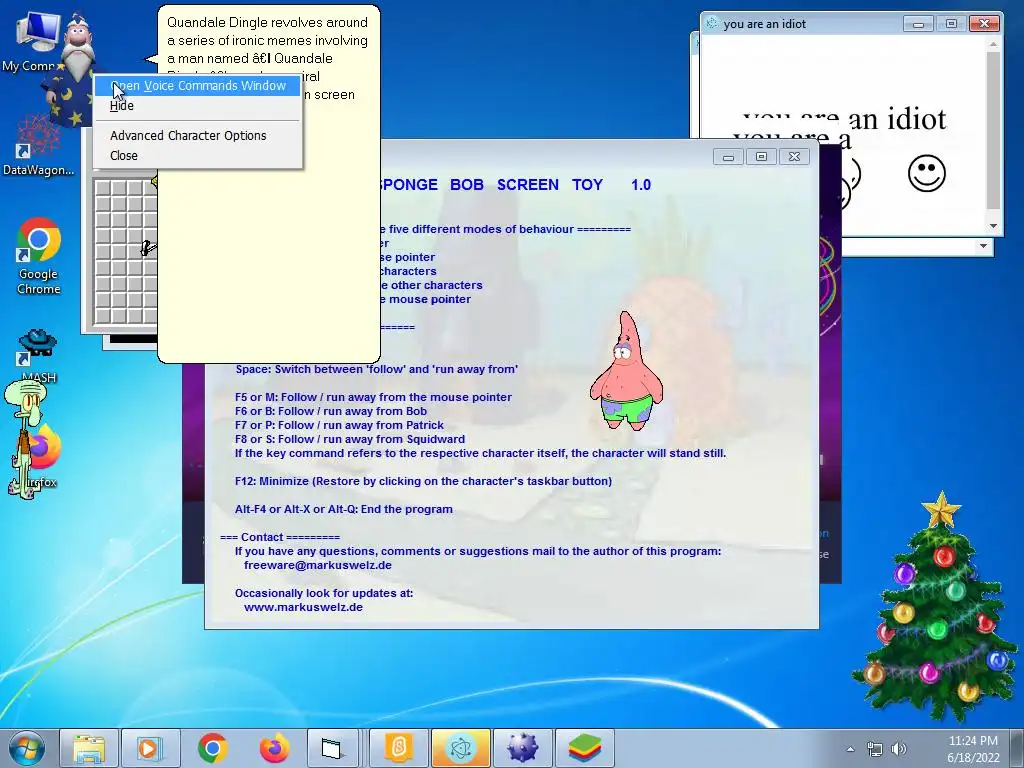Close the you are an idiot window
1024x768 pixels.
[984, 24]
